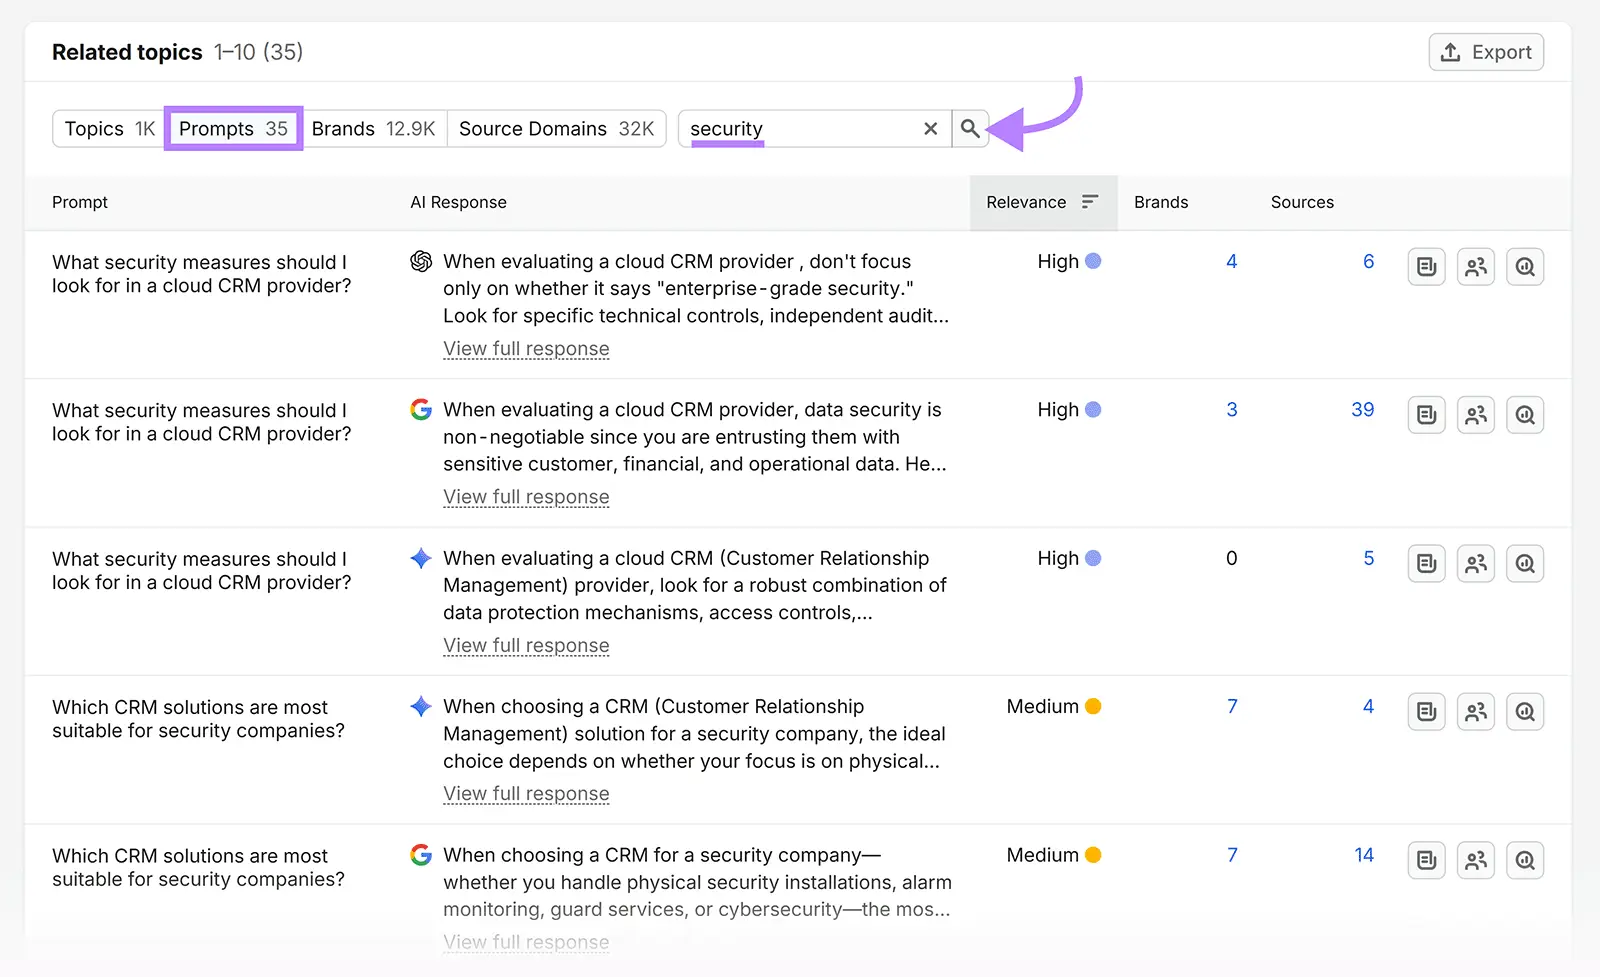Open 'View full response' under the enterprise-grade security answer

point(526,349)
